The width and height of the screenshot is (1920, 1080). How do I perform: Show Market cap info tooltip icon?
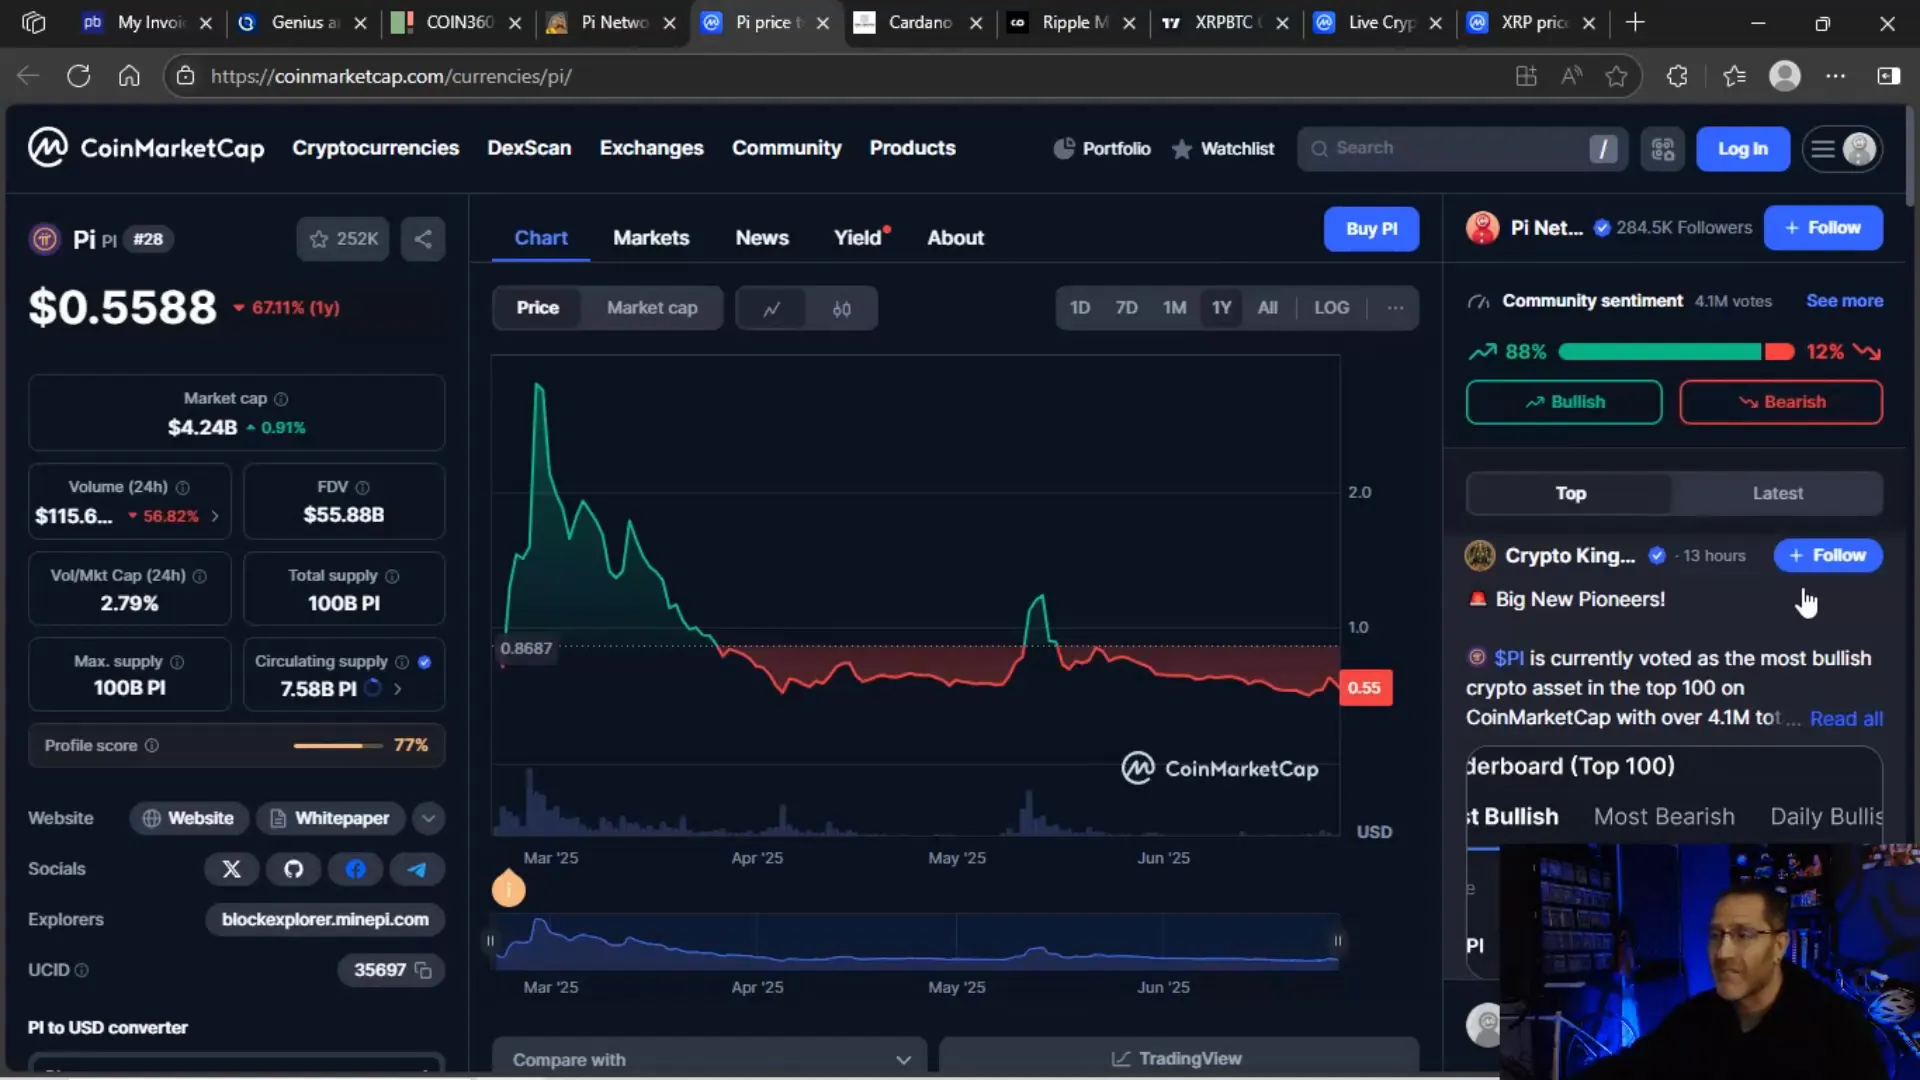[281, 399]
